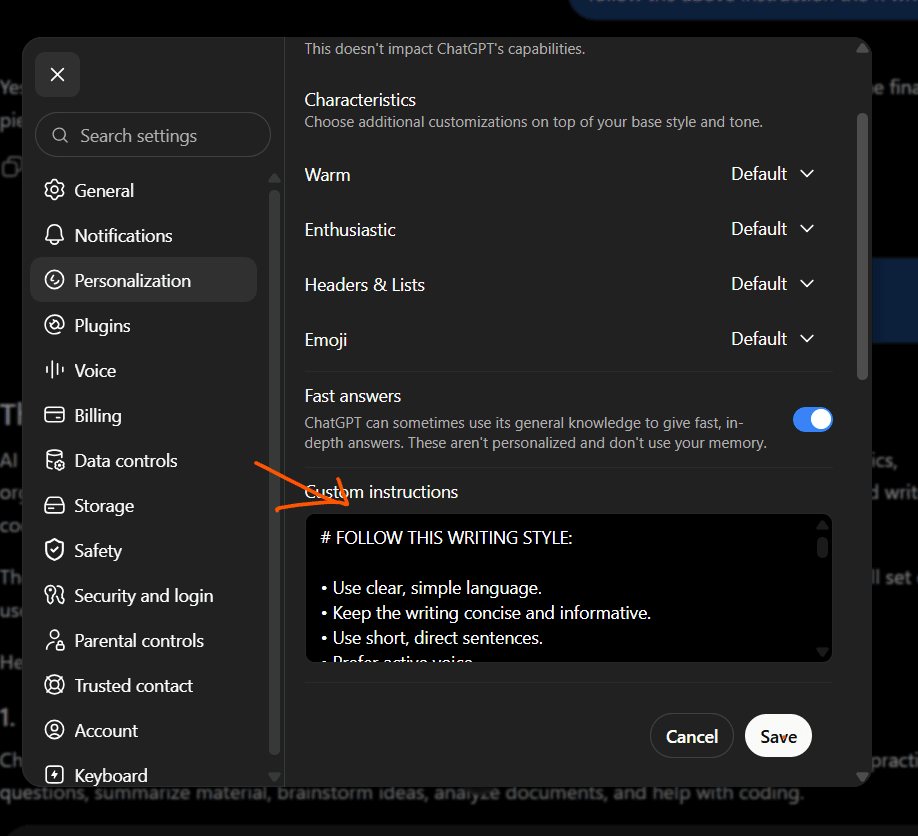Select Data controls in sidebar

[143, 461]
